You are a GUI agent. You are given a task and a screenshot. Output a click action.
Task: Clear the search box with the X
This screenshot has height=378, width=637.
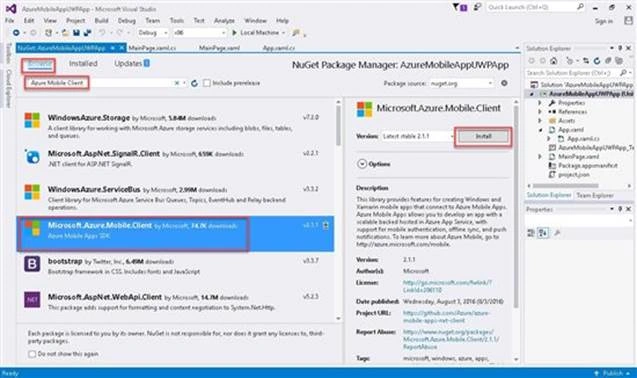[177, 83]
